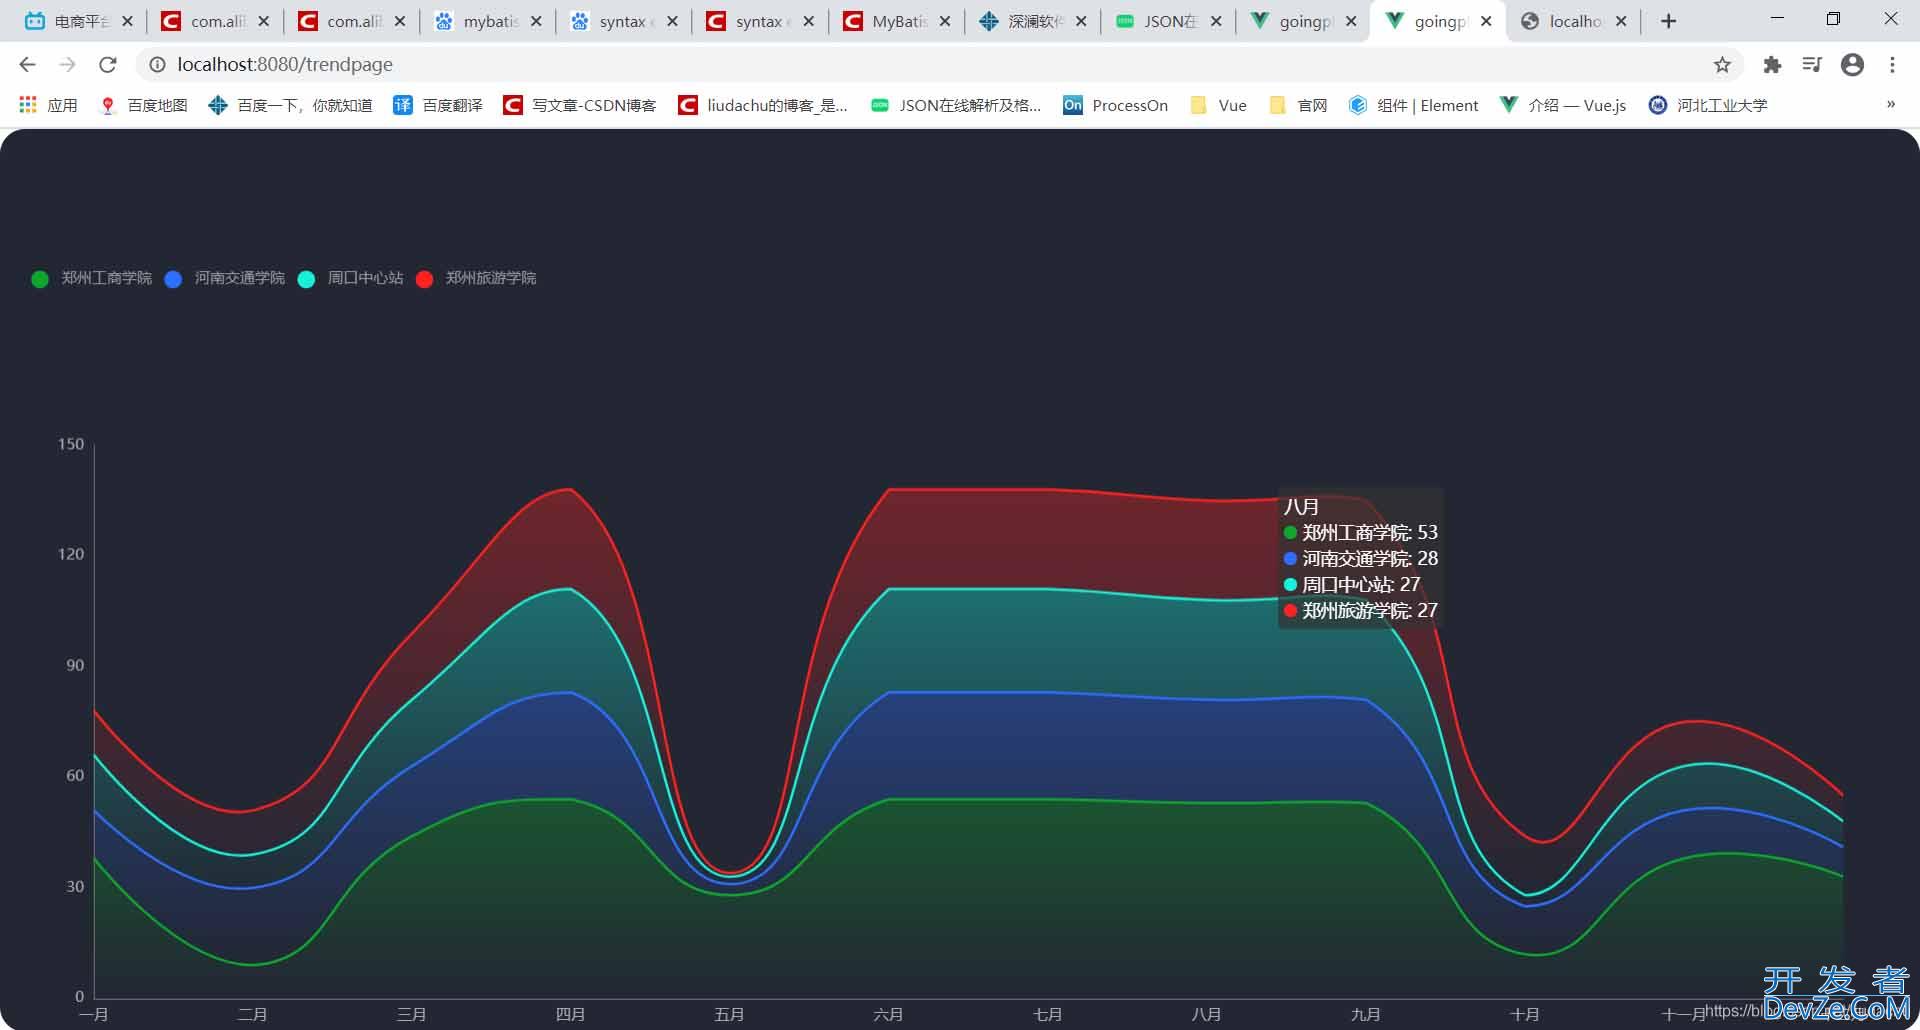Open the browser extensions puzzle icon
Screen dimensions: 1920x1030
[1772, 65]
